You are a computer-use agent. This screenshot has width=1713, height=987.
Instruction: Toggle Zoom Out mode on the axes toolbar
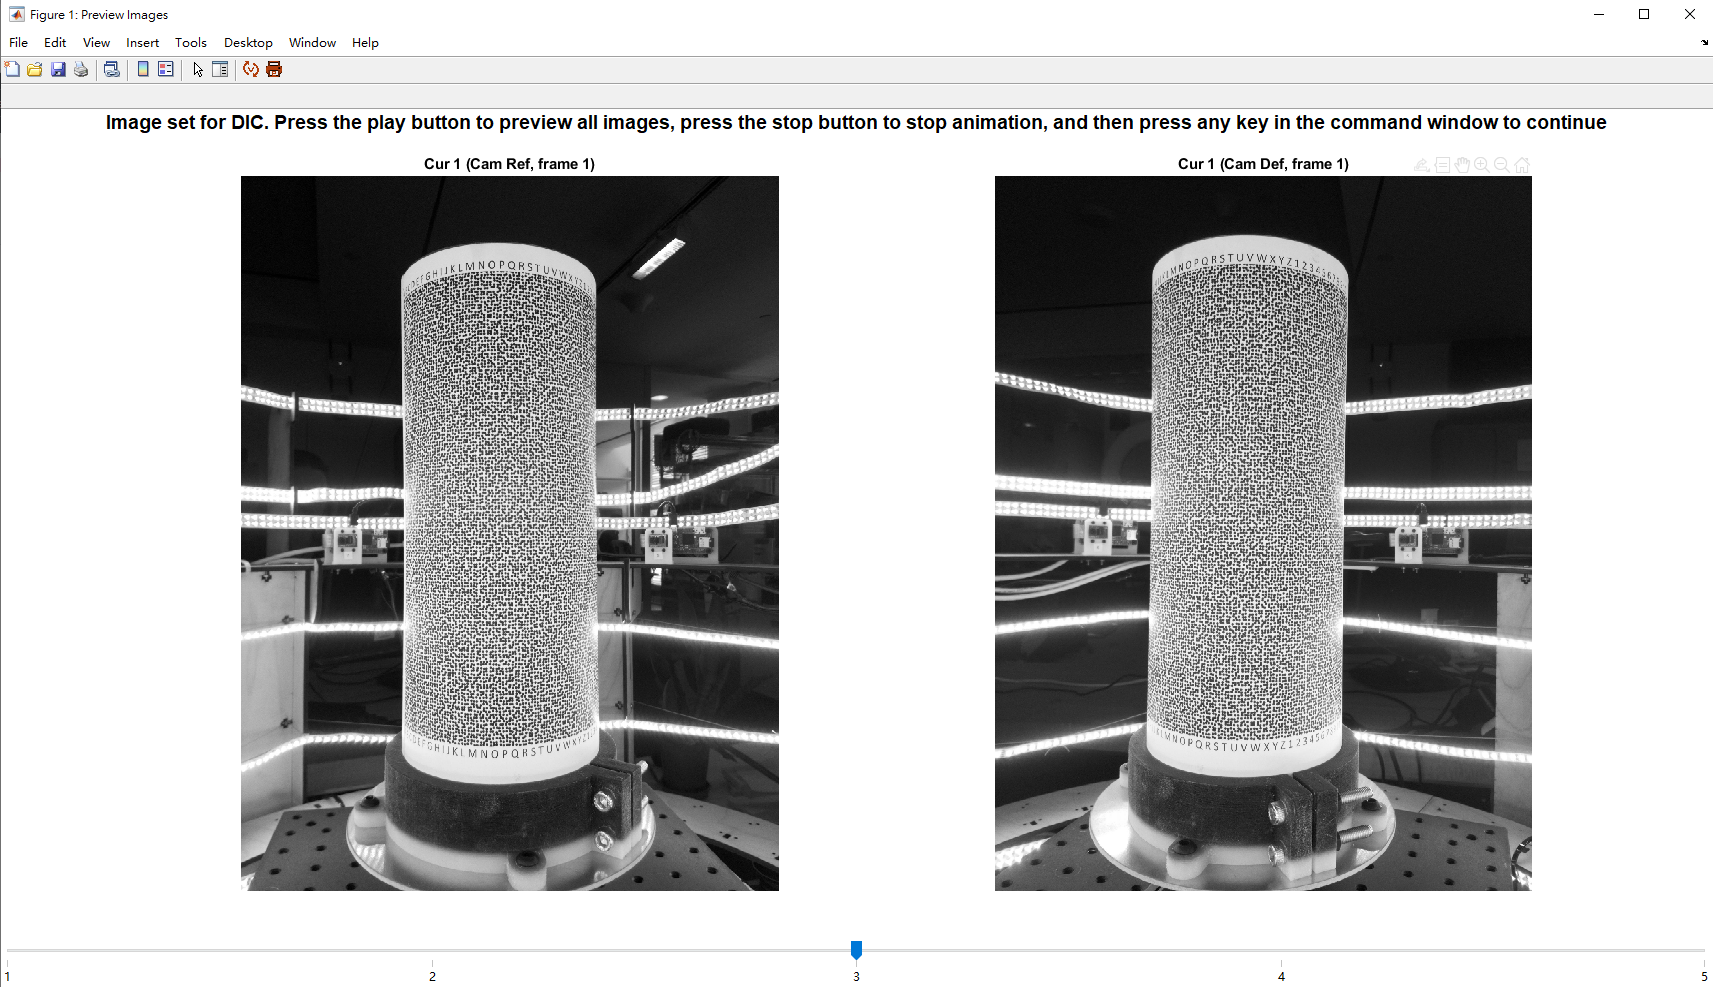point(1501,165)
